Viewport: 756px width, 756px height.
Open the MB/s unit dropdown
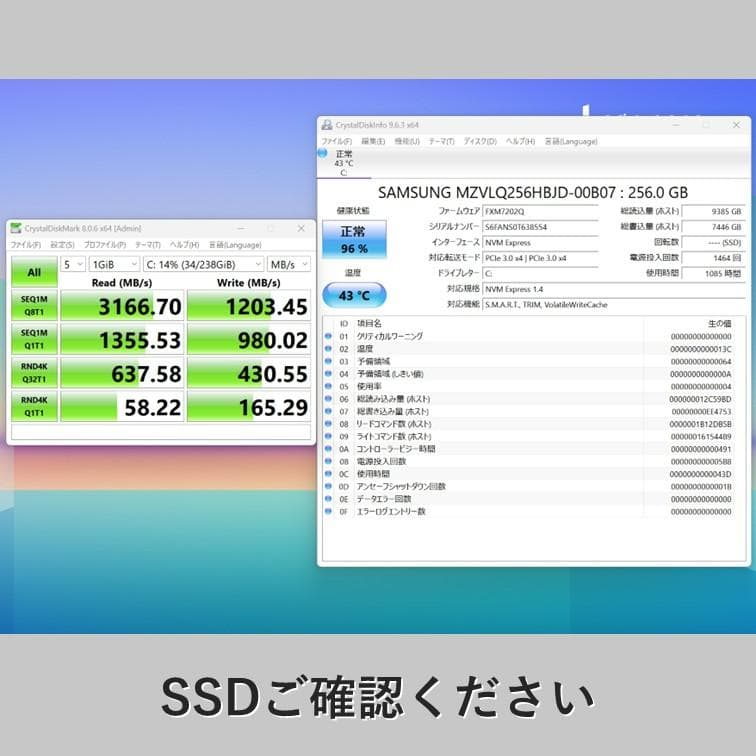pos(288,264)
